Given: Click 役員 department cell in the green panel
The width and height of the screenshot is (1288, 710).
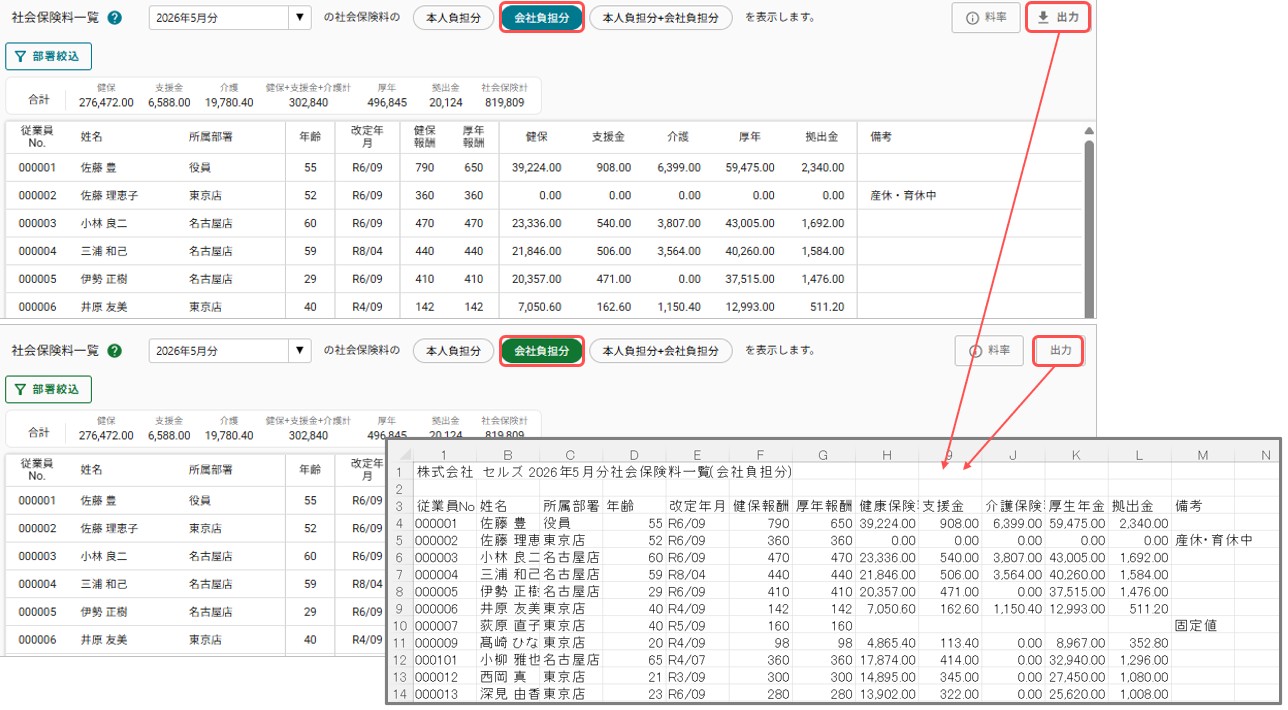Looking at the screenshot, I should click(200, 500).
